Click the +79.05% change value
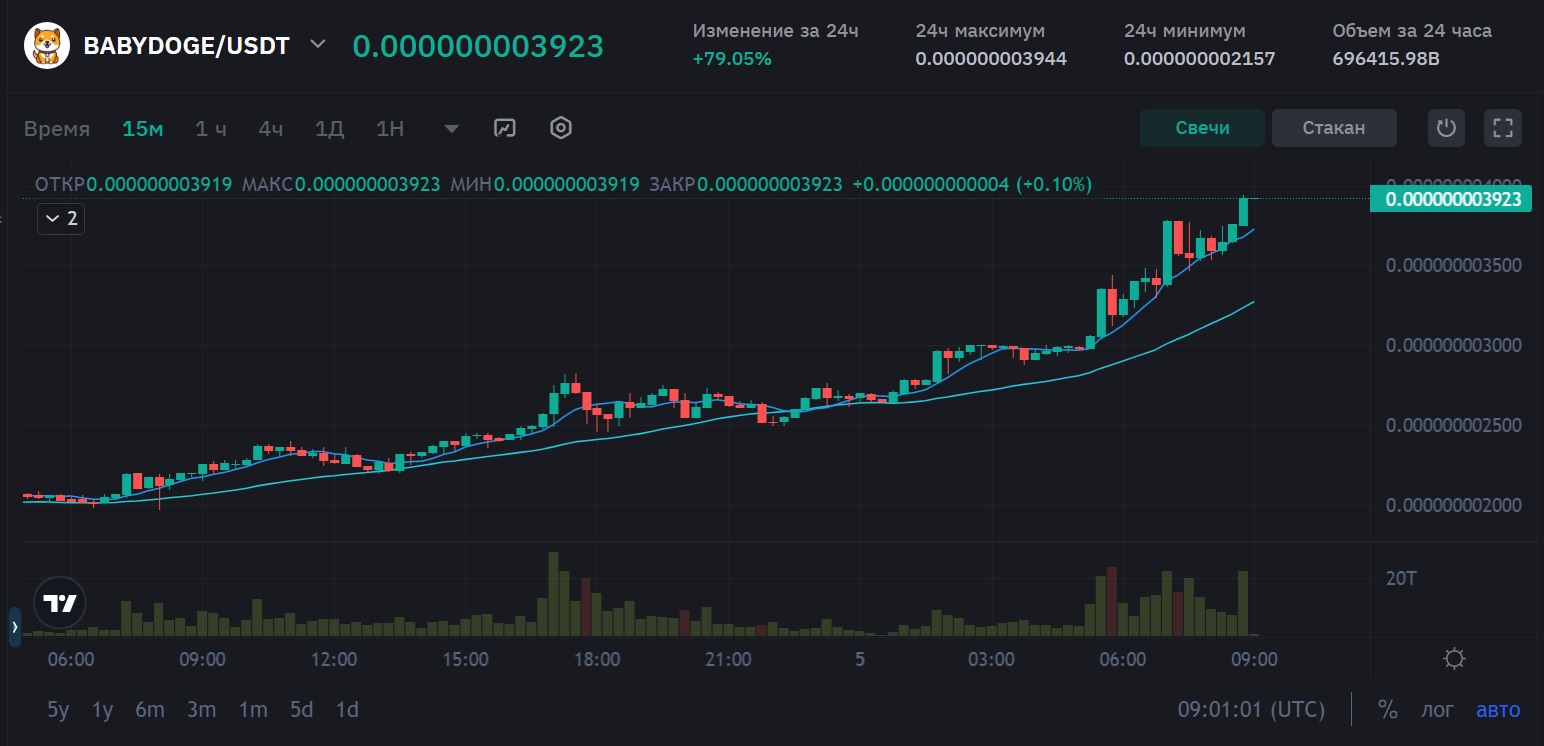The height and width of the screenshot is (746, 1544). [732, 59]
